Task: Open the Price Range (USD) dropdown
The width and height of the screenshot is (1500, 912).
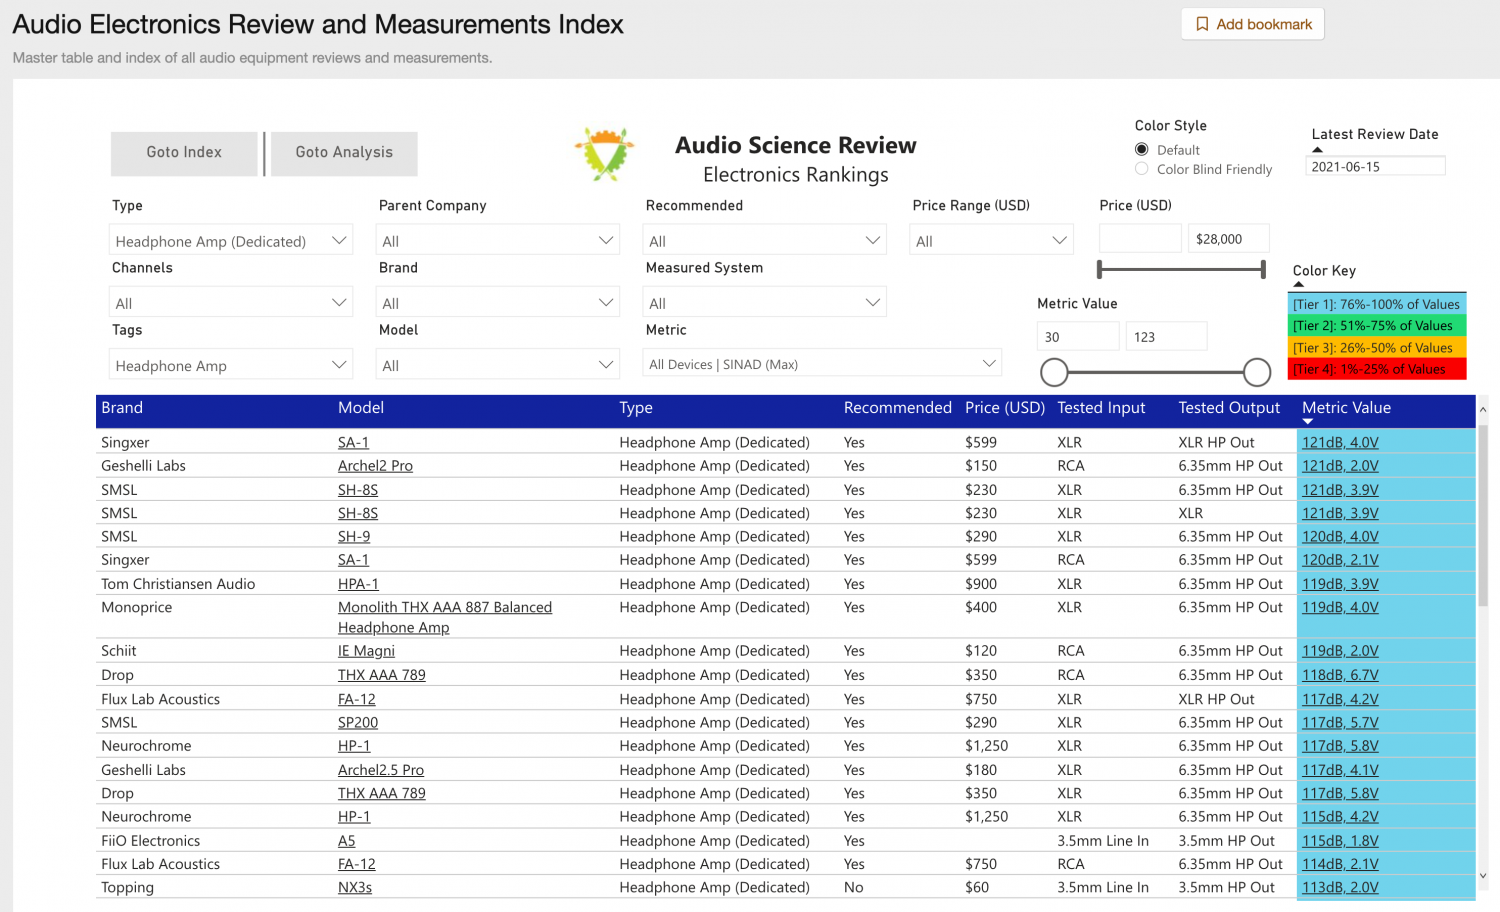Action: pyautogui.click(x=991, y=240)
